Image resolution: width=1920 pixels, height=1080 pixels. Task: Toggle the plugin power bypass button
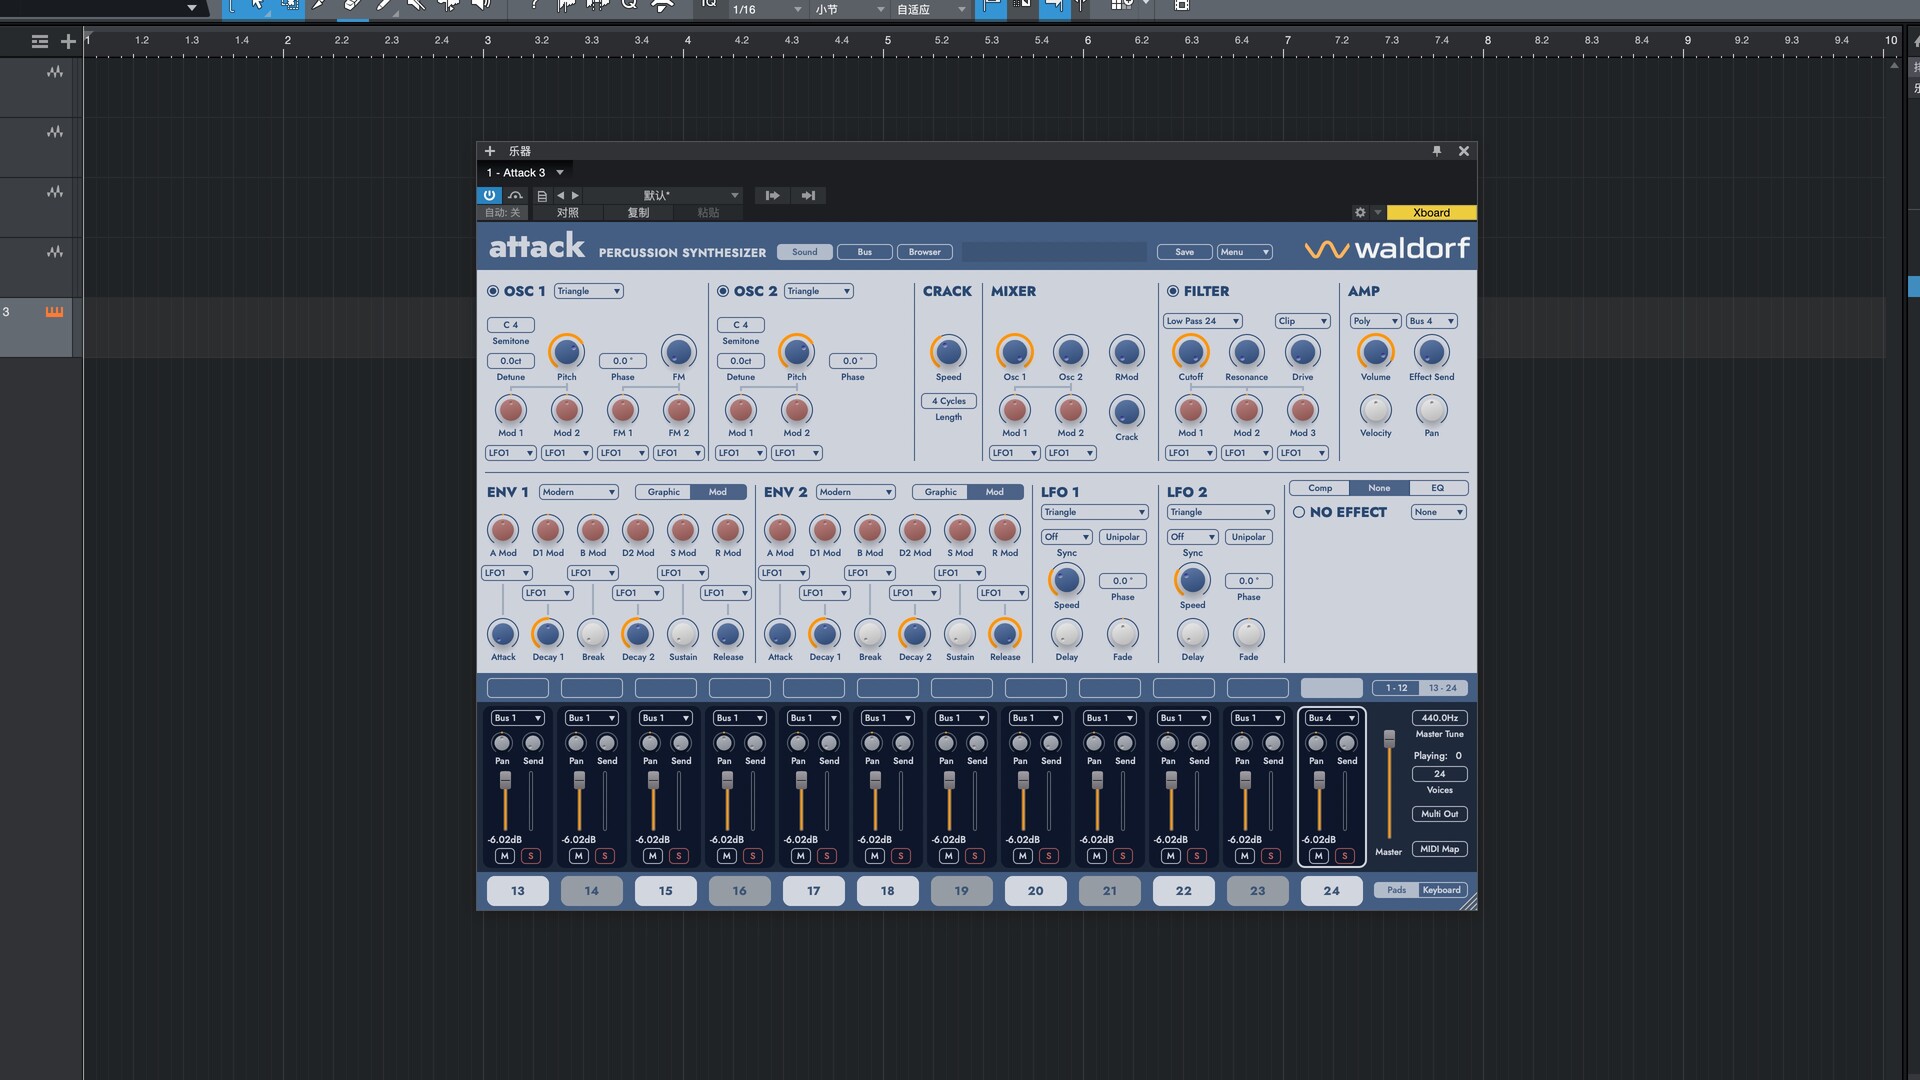pyautogui.click(x=489, y=195)
